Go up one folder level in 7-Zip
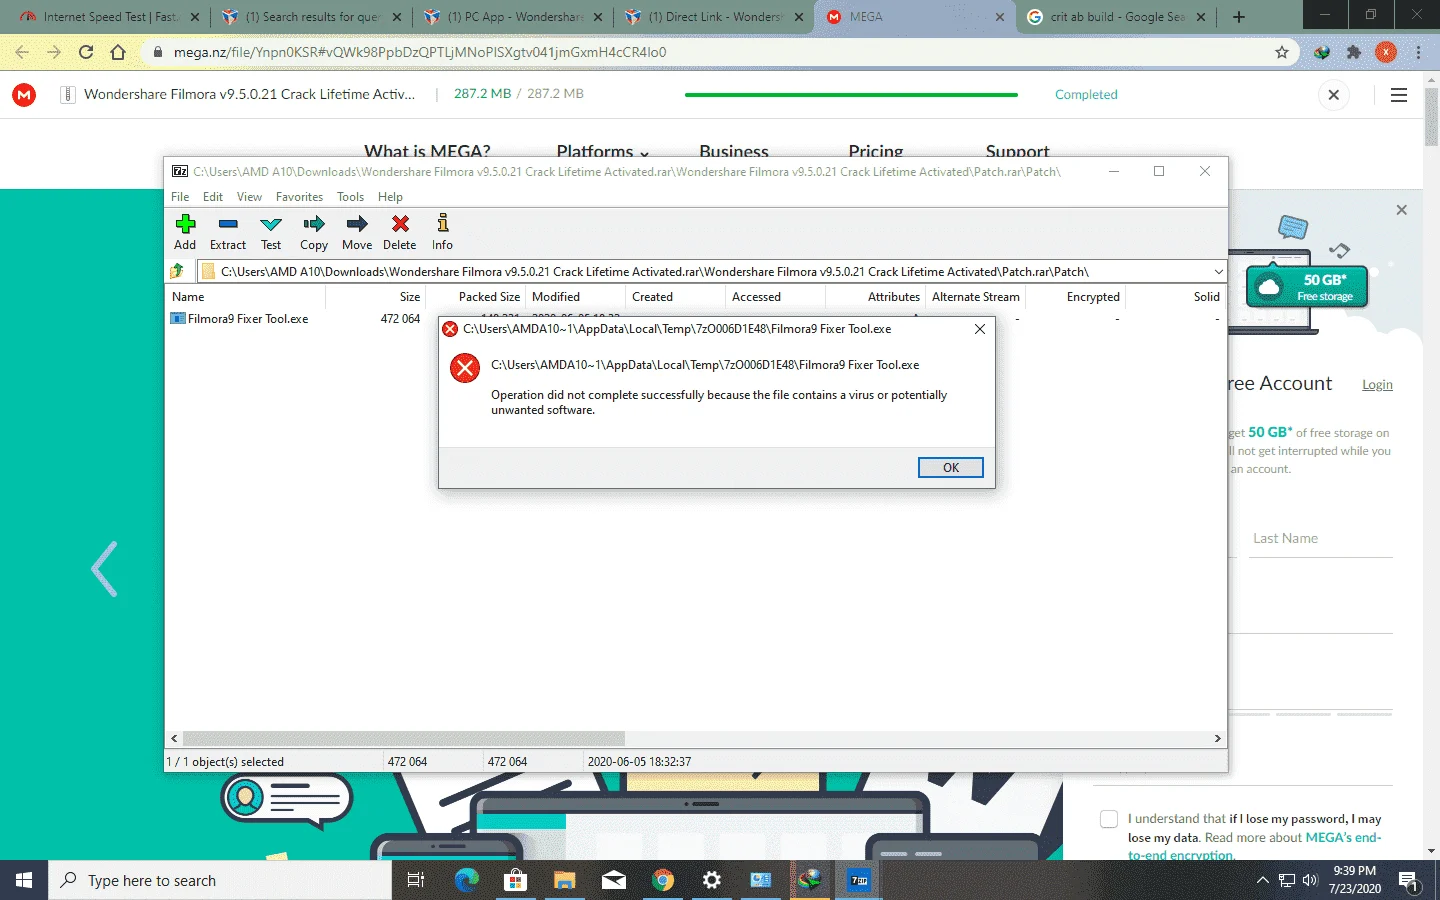 [178, 271]
